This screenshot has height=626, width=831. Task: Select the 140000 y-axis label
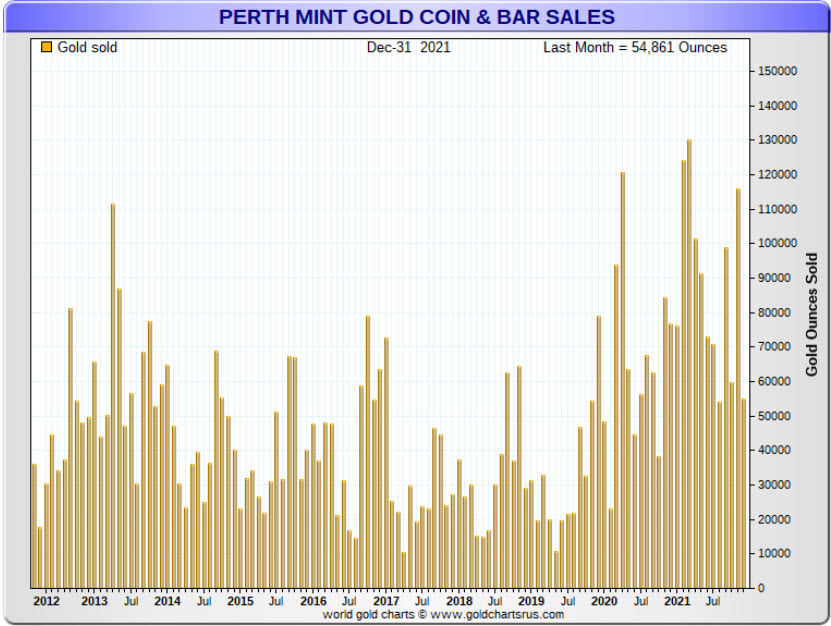(777, 105)
